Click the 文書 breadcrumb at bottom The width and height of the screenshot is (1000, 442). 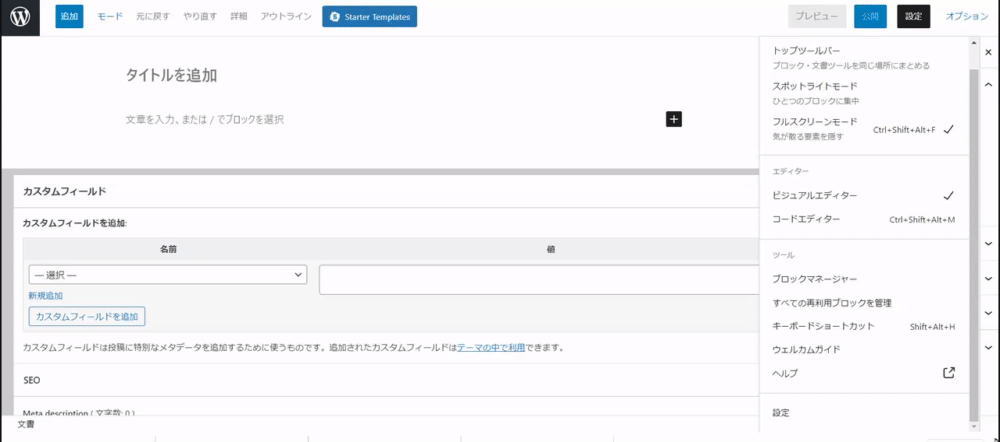[26, 424]
